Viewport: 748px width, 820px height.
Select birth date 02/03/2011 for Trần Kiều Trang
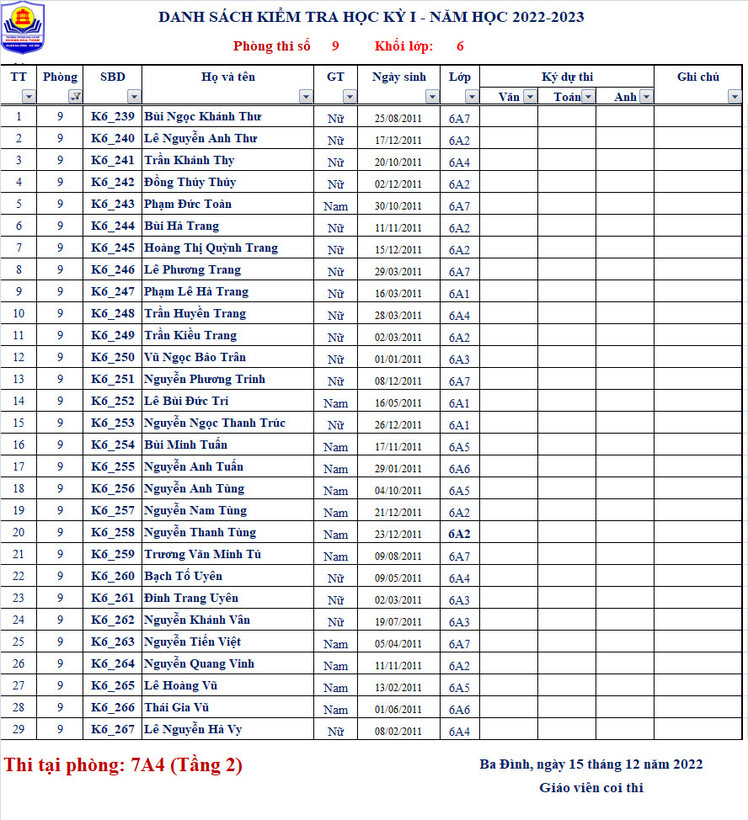398,337
